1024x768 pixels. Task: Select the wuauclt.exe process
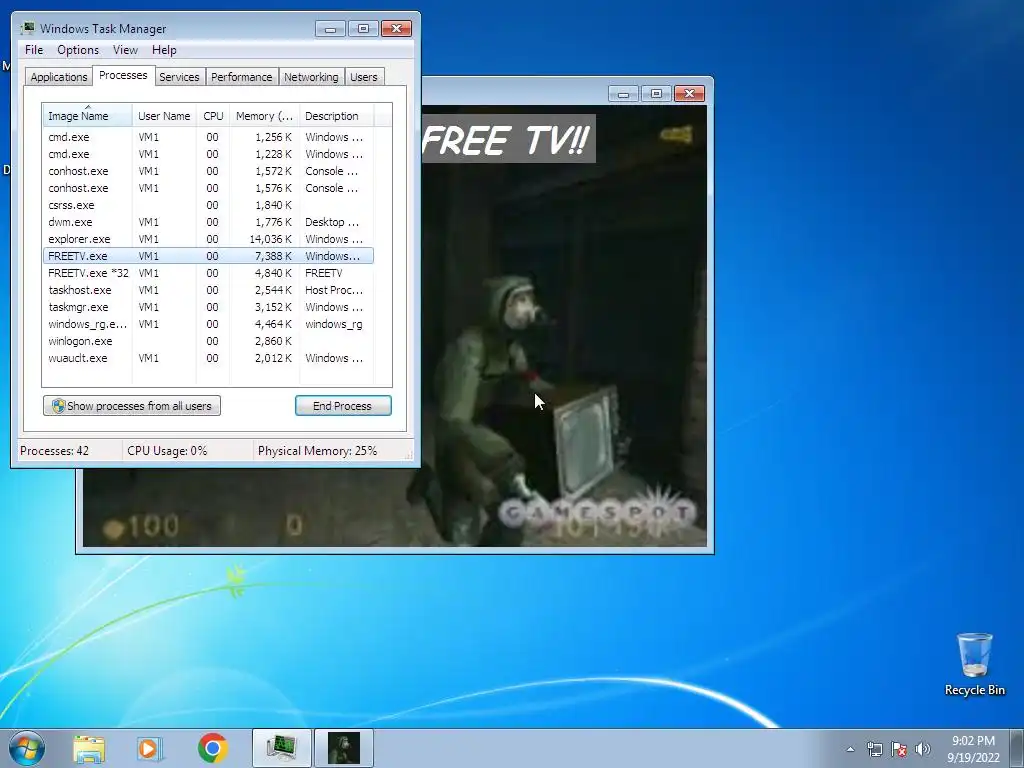tap(208, 358)
